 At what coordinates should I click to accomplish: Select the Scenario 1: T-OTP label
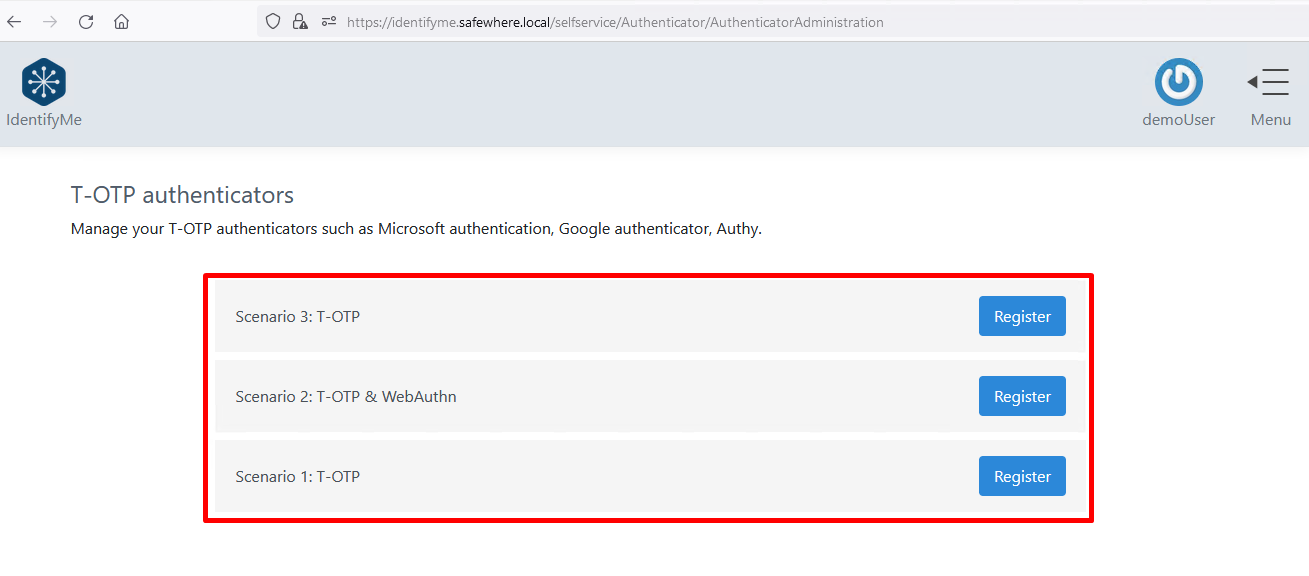[x=297, y=477]
